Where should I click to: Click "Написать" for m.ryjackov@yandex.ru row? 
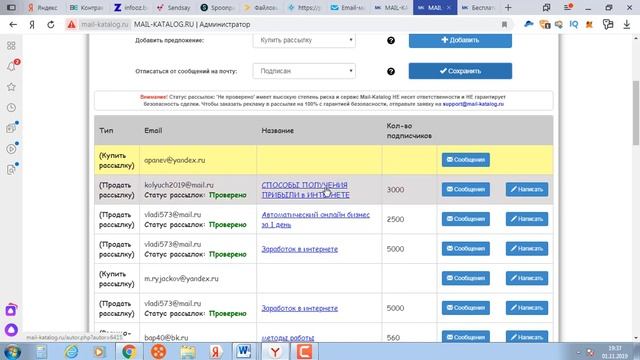coord(527,278)
